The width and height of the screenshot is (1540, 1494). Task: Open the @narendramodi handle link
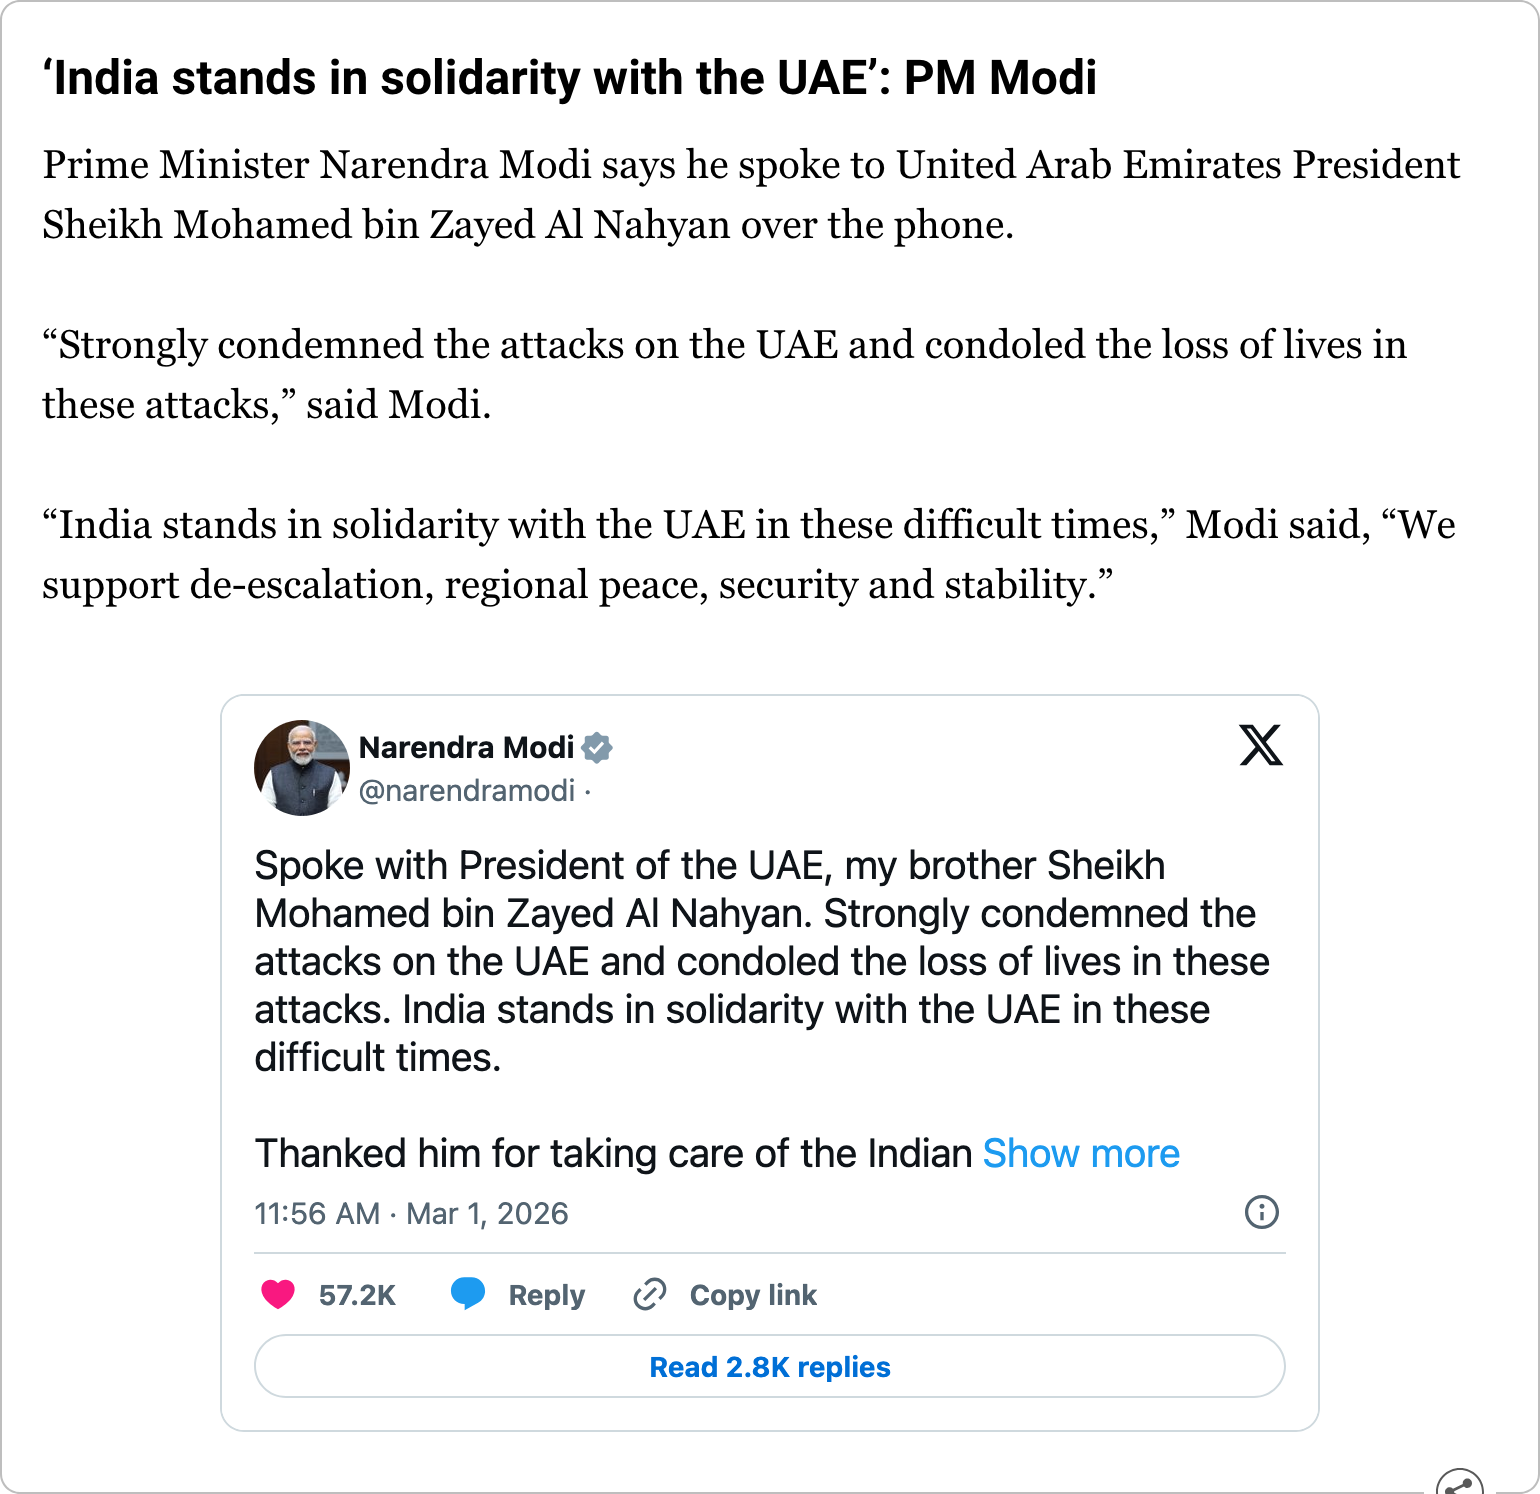tap(466, 791)
